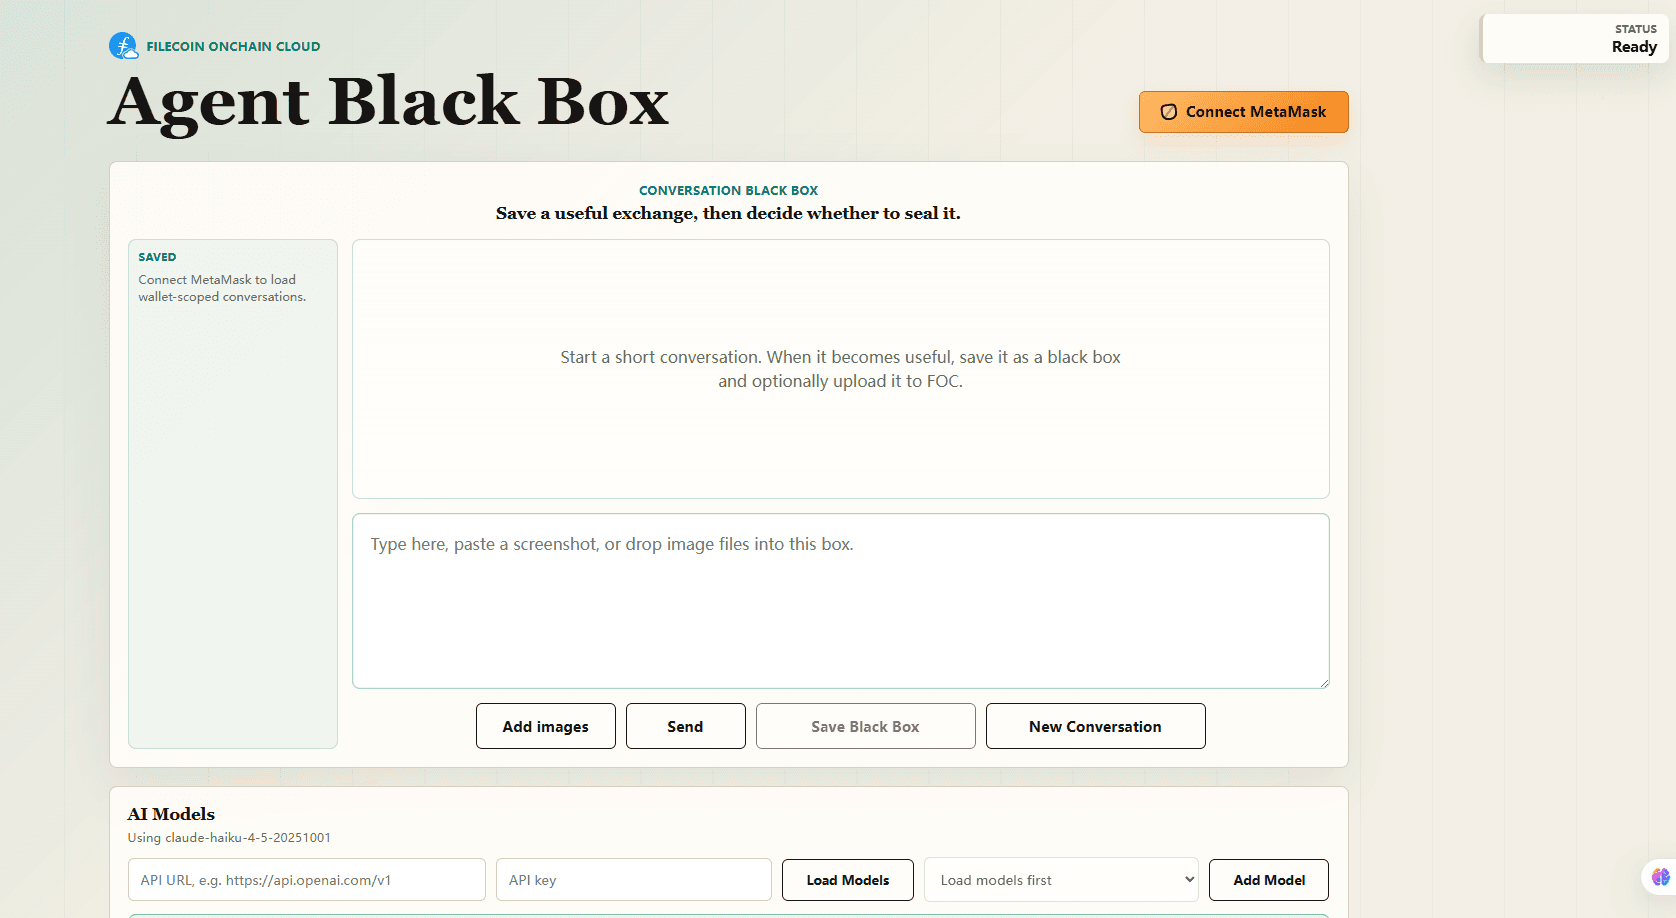The height and width of the screenshot is (918, 1676).
Task: Focus the API URL input field
Action: coord(306,880)
